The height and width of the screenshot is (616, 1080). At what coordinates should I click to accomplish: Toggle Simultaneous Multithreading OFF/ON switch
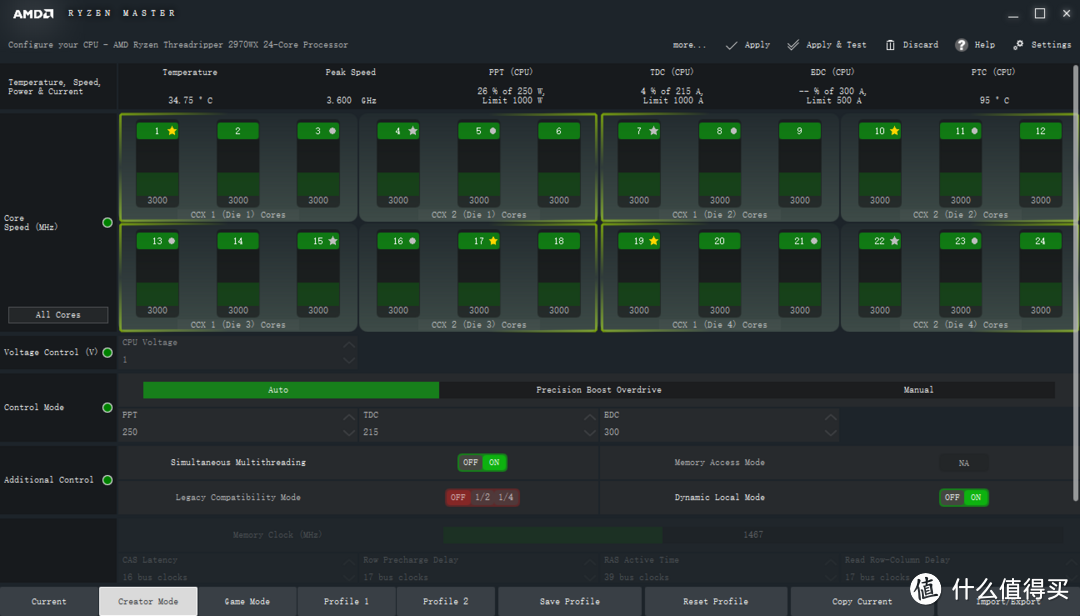[482, 462]
